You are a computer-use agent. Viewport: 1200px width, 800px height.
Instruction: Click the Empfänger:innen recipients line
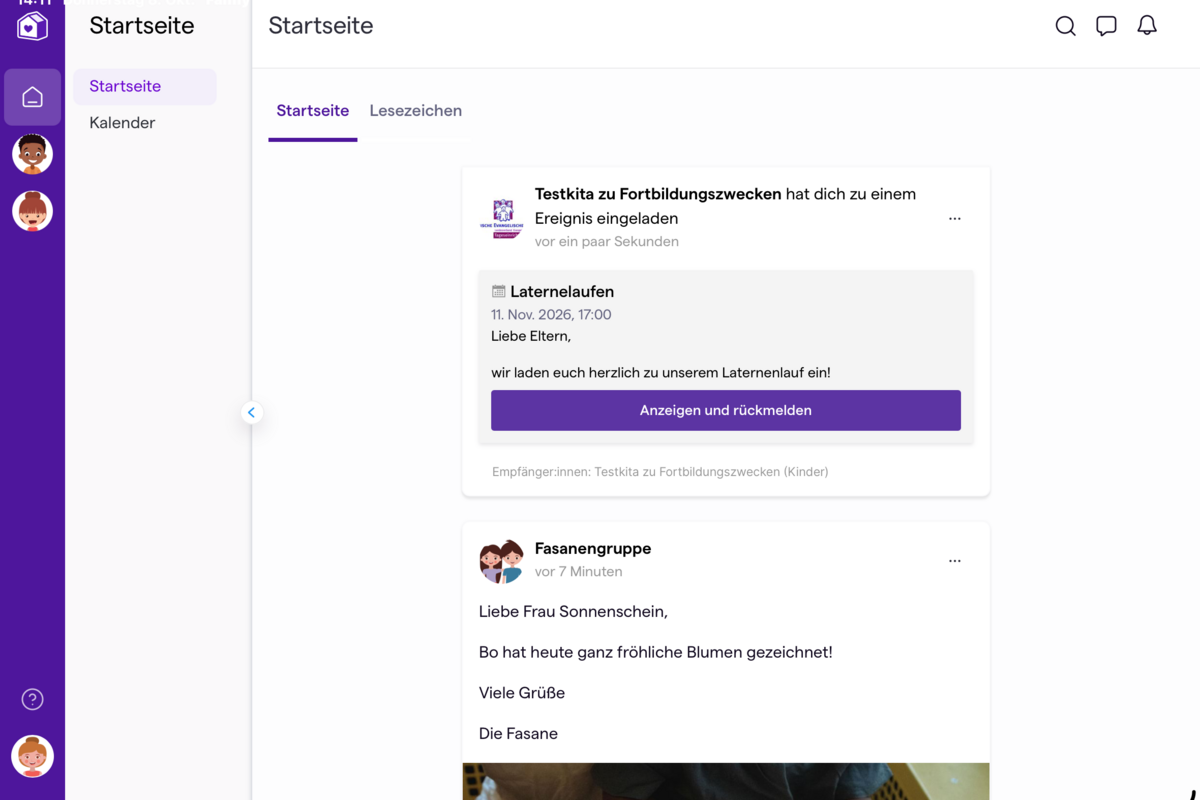click(x=660, y=472)
